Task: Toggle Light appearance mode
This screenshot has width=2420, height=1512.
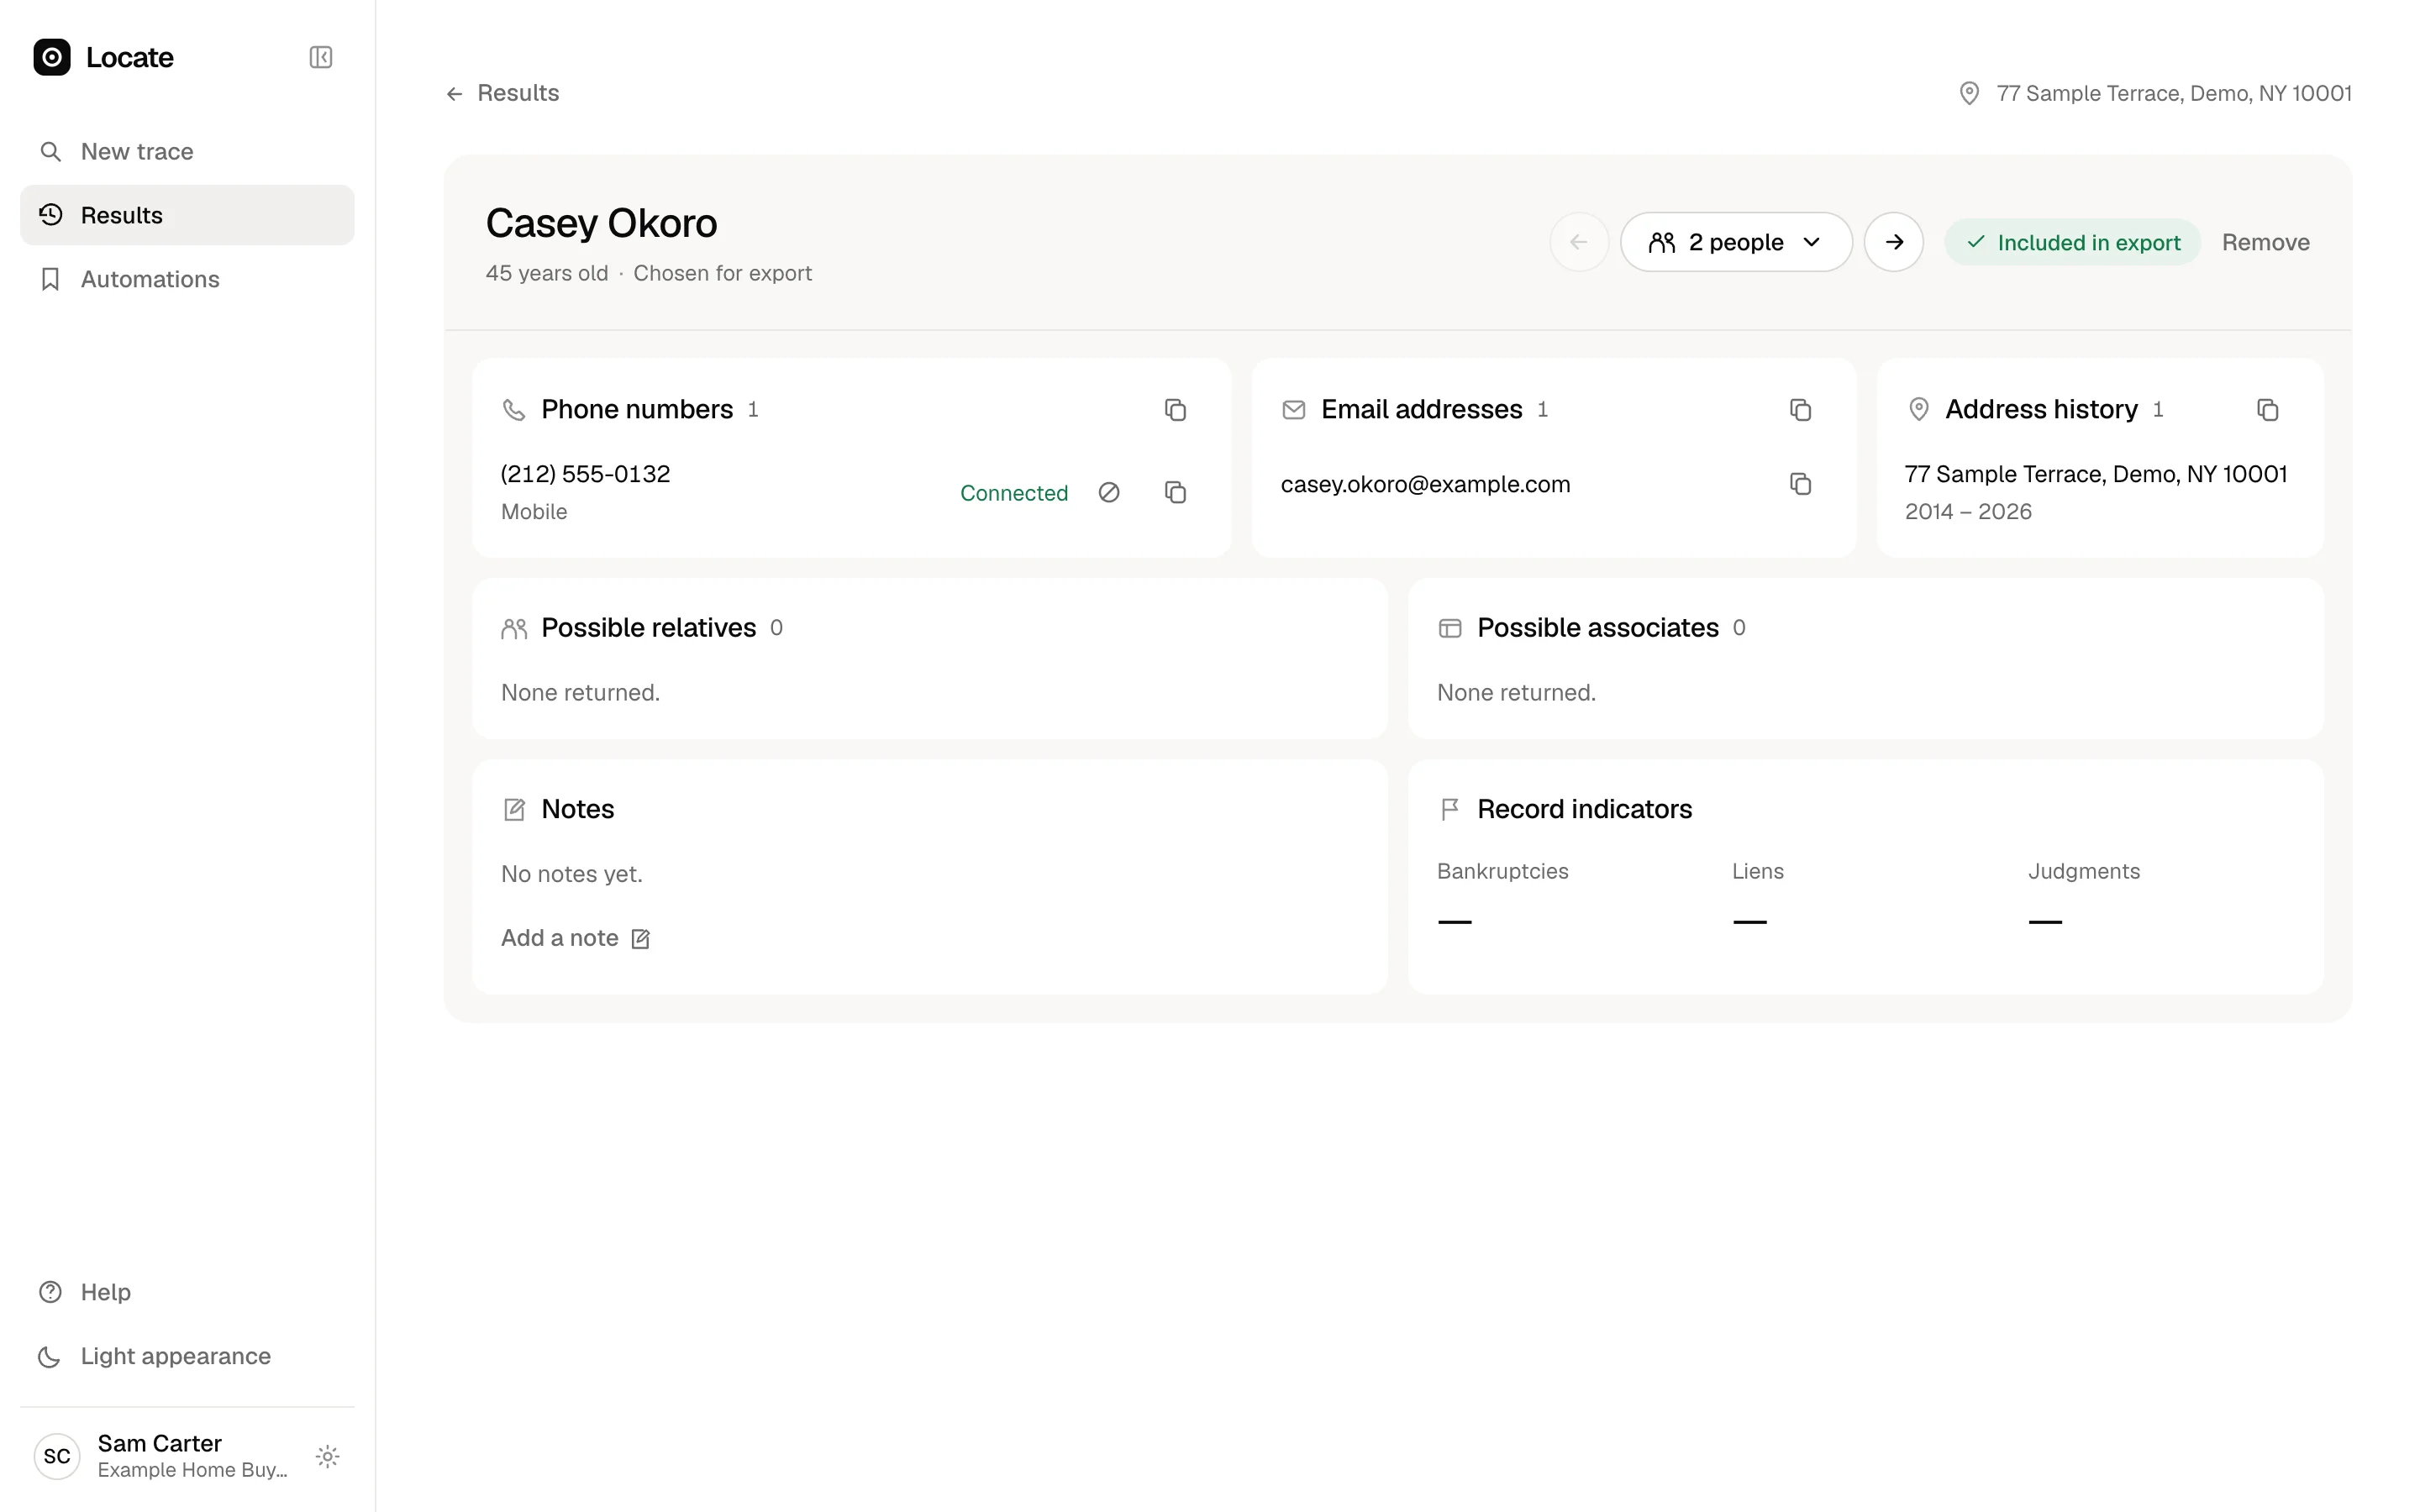Action: pos(187,1356)
